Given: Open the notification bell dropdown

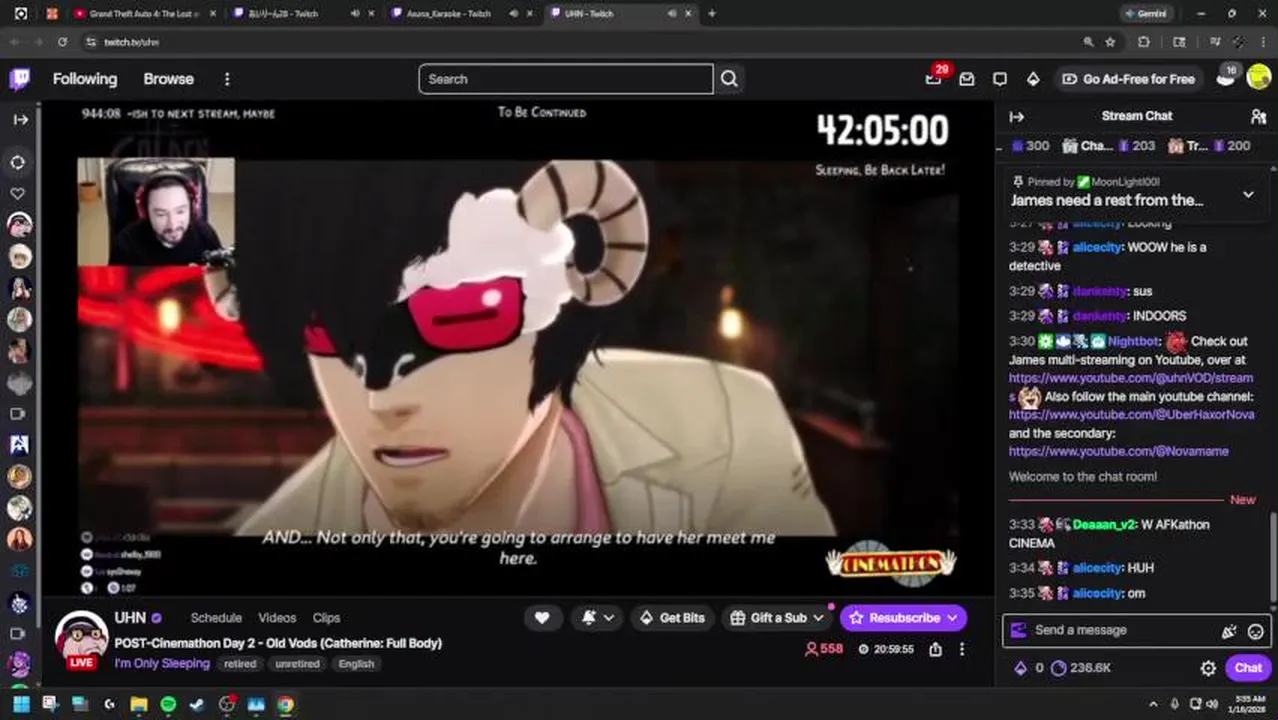Looking at the screenshot, I should click(x=598, y=618).
